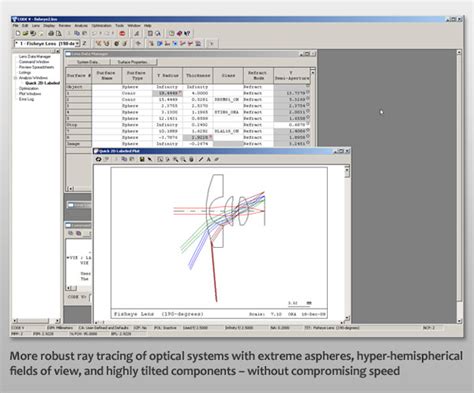Click the navigation tree horizontal scrollbar
The width and height of the screenshot is (474, 393).
[36, 321]
